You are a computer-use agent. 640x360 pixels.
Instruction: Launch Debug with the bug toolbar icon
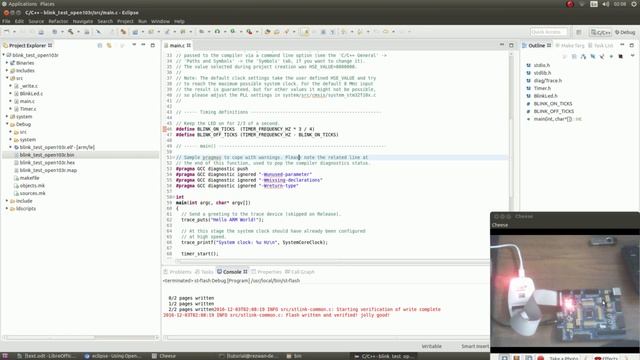click(x=217, y=31)
